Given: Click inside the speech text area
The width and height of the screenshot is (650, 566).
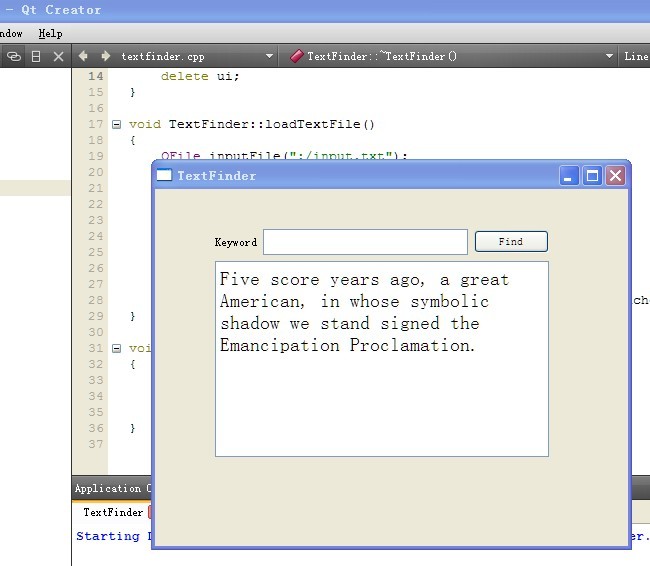Looking at the screenshot, I should pos(381,400).
